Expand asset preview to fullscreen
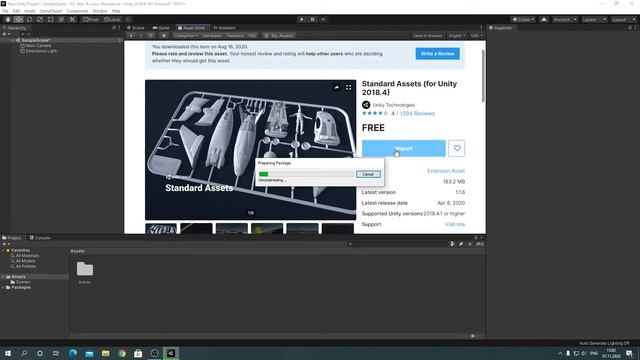Image resolution: width=640 pixels, height=360 pixels. pyautogui.click(x=348, y=87)
